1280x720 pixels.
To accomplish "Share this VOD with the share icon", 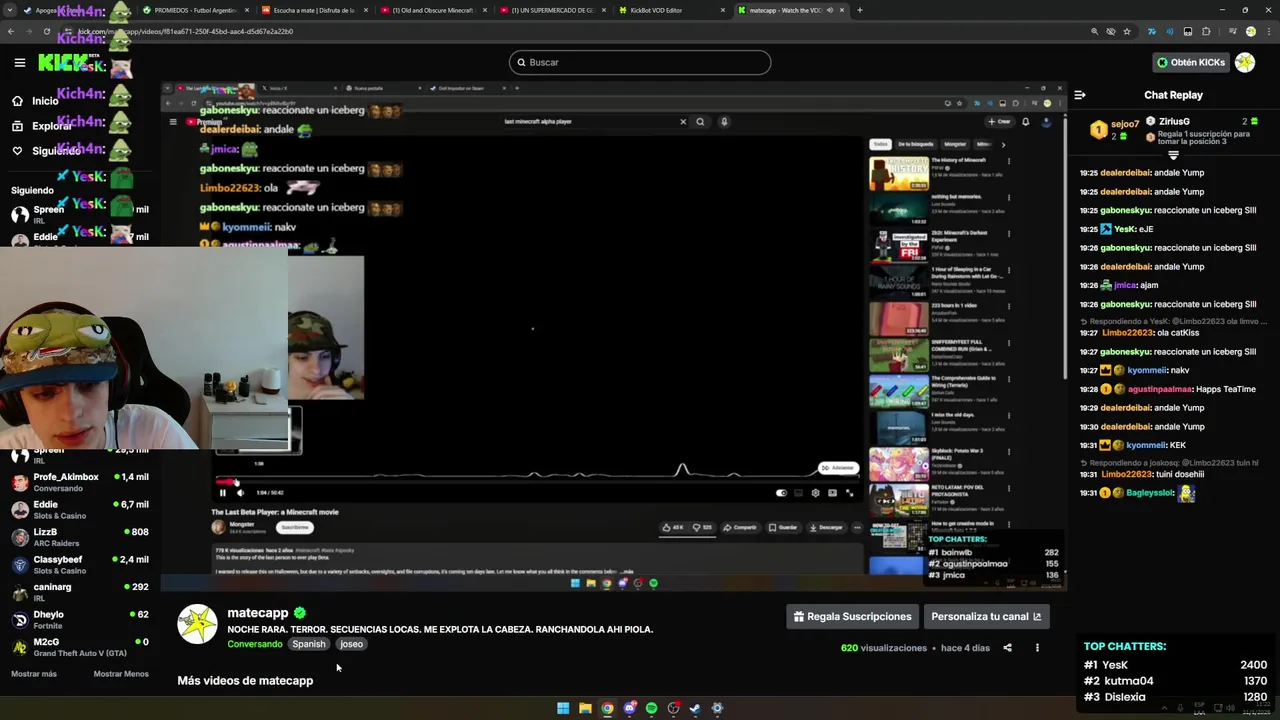I will tap(1007, 648).
